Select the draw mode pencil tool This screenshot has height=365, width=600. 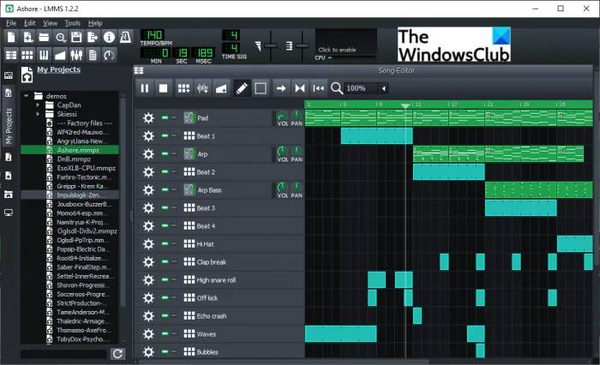[242, 88]
